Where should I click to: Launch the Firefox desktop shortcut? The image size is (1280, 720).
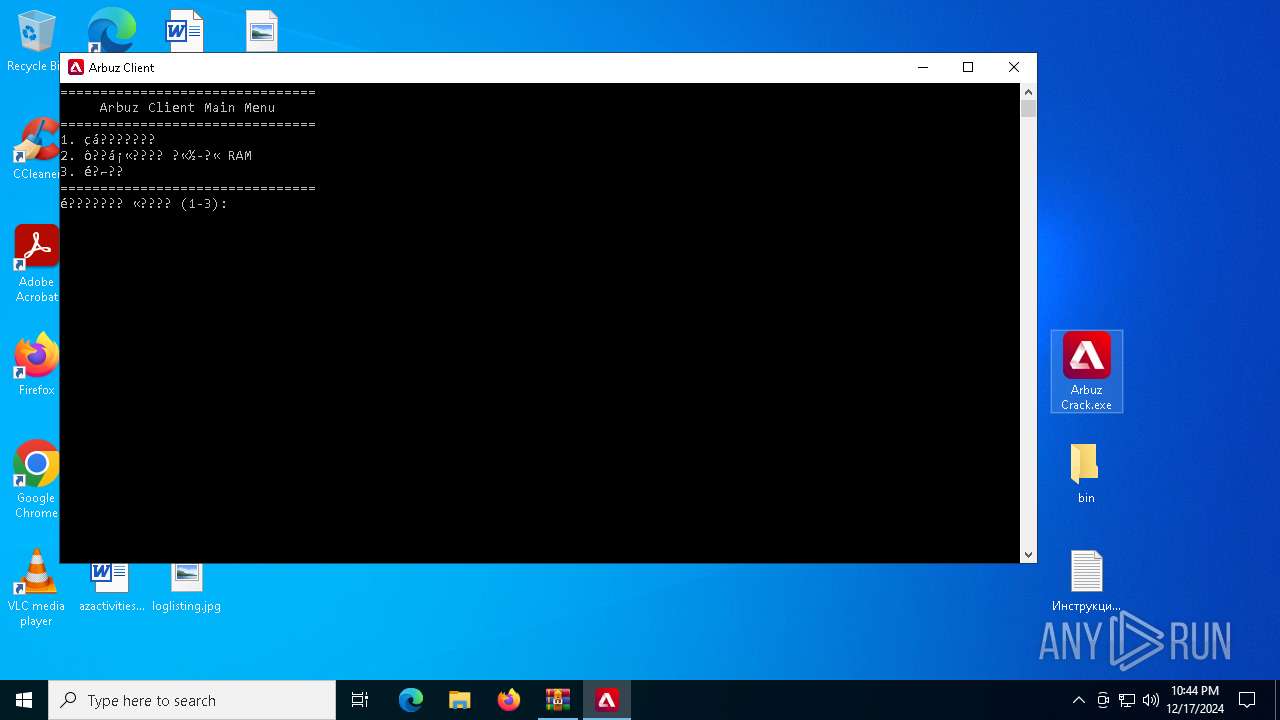point(36,365)
